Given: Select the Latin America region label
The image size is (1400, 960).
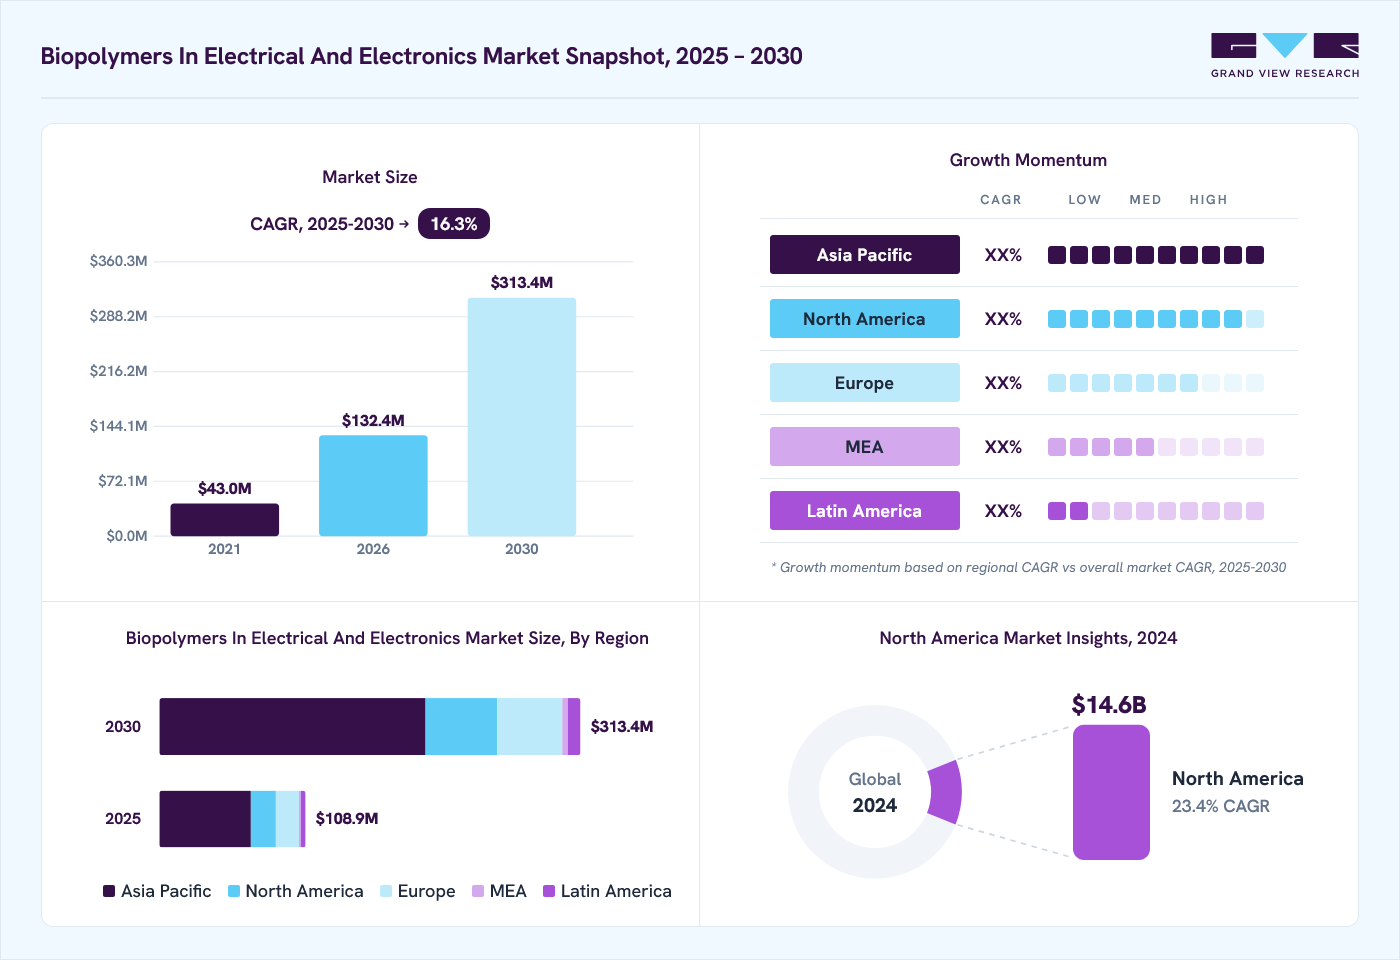Looking at the screenshot, I should tap(864, 511).
